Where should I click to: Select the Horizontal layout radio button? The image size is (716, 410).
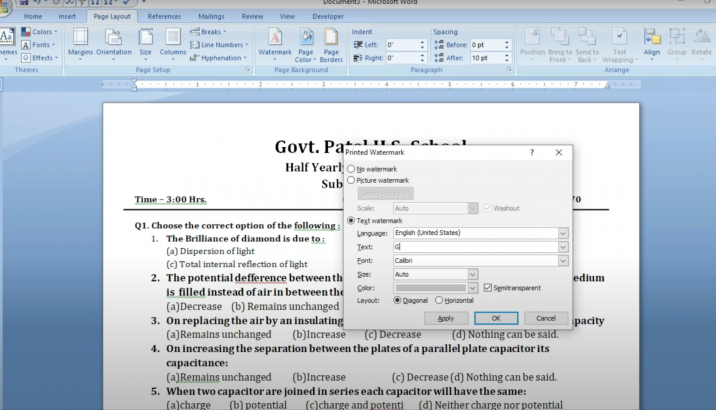point(439,300)
